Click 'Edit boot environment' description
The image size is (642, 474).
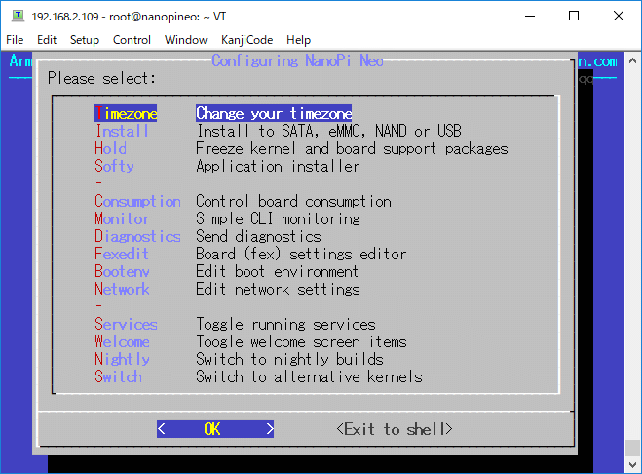coord(278,272)
